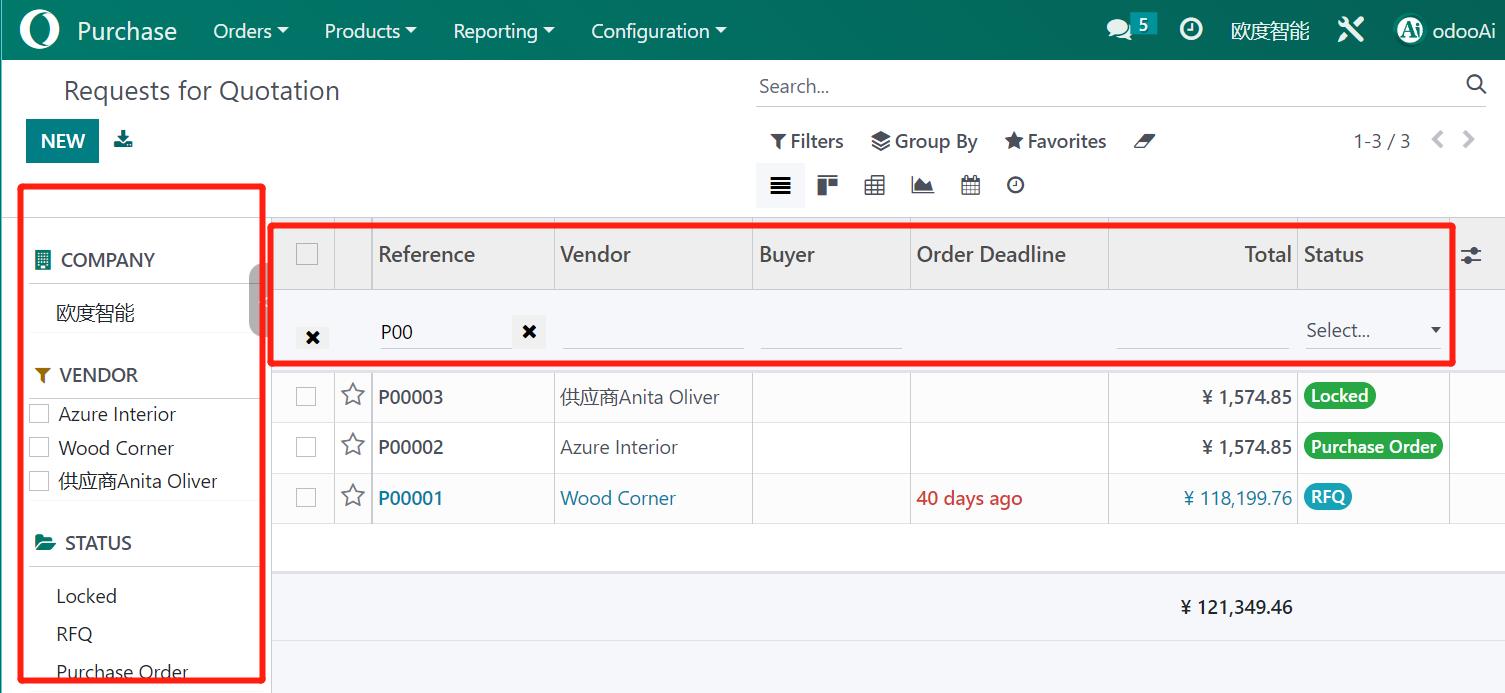Click the download export icon

point(123,139)
